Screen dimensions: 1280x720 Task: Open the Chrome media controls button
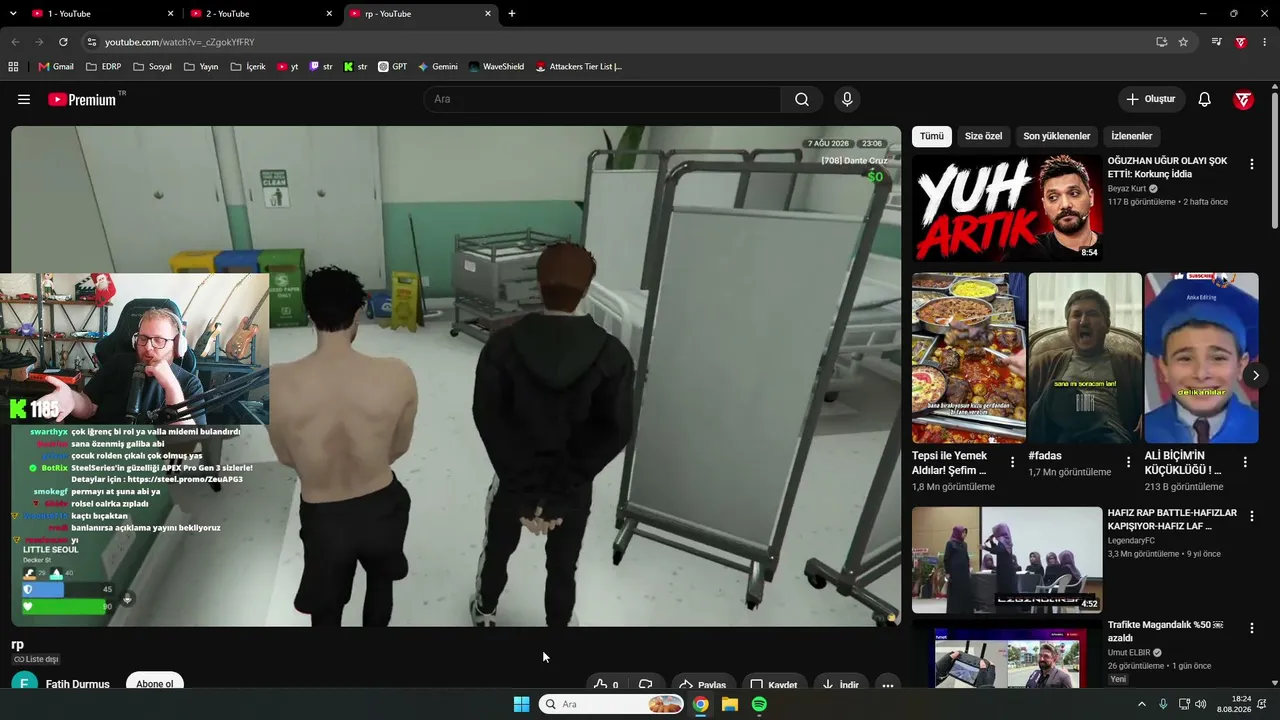[x=1216, y=42]
